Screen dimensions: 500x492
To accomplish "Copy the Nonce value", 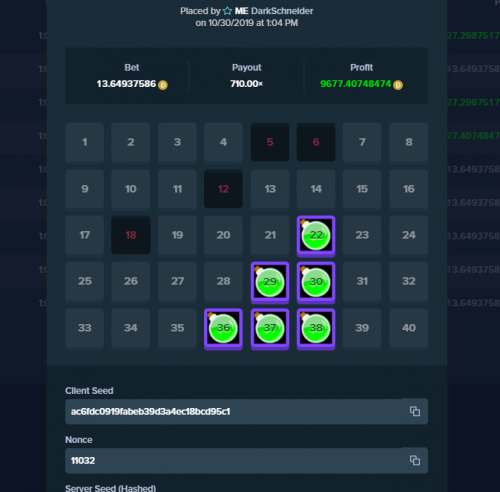I will coord(415,460).
